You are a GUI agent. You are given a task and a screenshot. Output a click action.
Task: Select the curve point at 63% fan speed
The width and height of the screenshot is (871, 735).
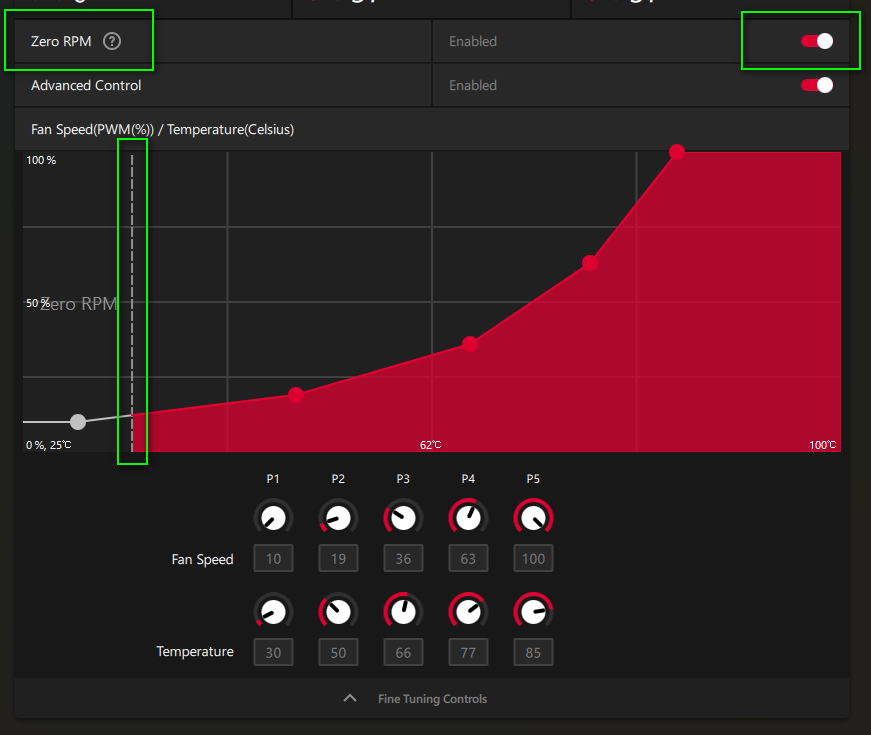tap(590, 263)
